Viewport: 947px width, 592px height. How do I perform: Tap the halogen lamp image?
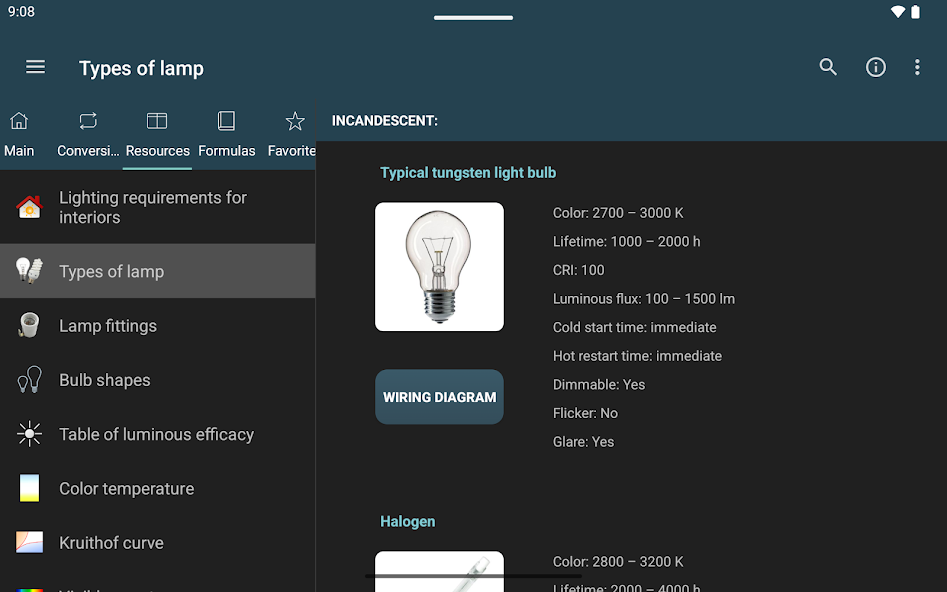(439, 571)
